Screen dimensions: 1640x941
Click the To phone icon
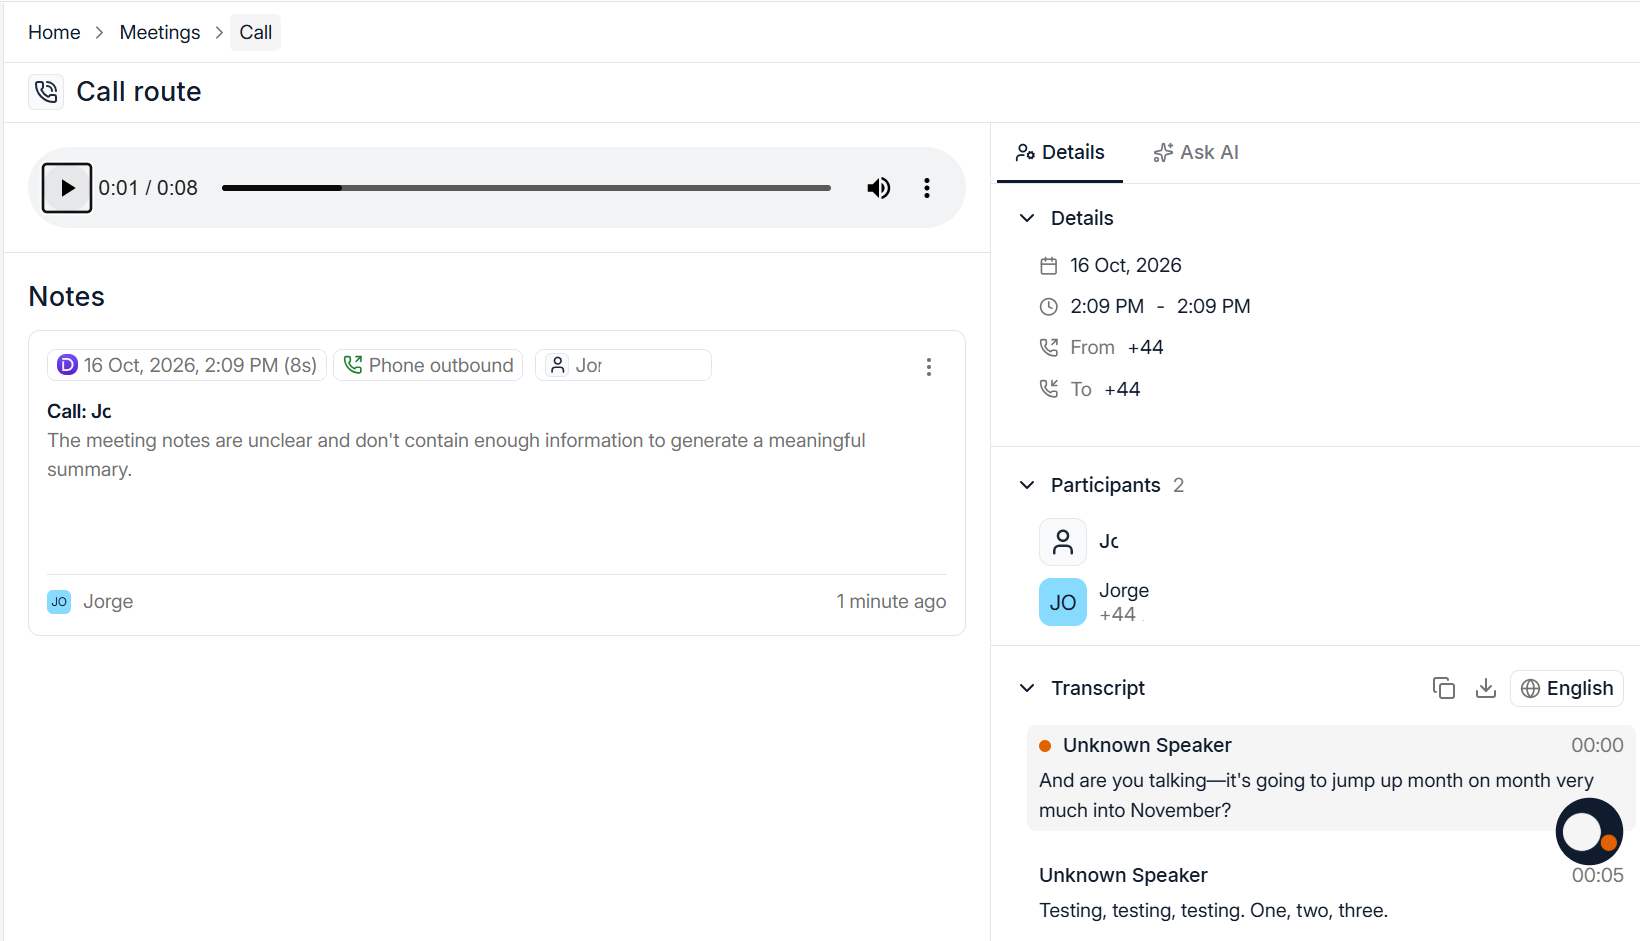click(1049, 389)
